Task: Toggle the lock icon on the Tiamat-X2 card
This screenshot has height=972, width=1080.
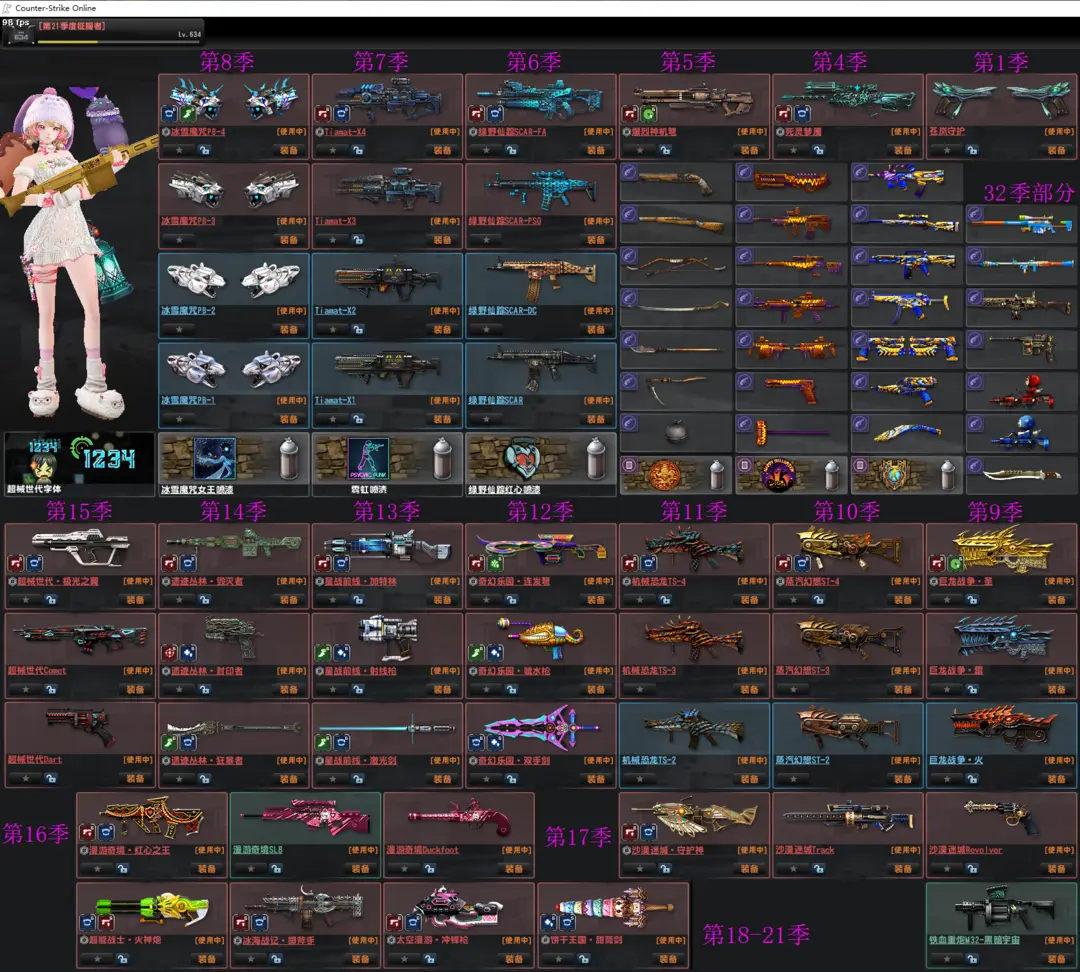Action: pyautogui.click(x=358, y=329)
